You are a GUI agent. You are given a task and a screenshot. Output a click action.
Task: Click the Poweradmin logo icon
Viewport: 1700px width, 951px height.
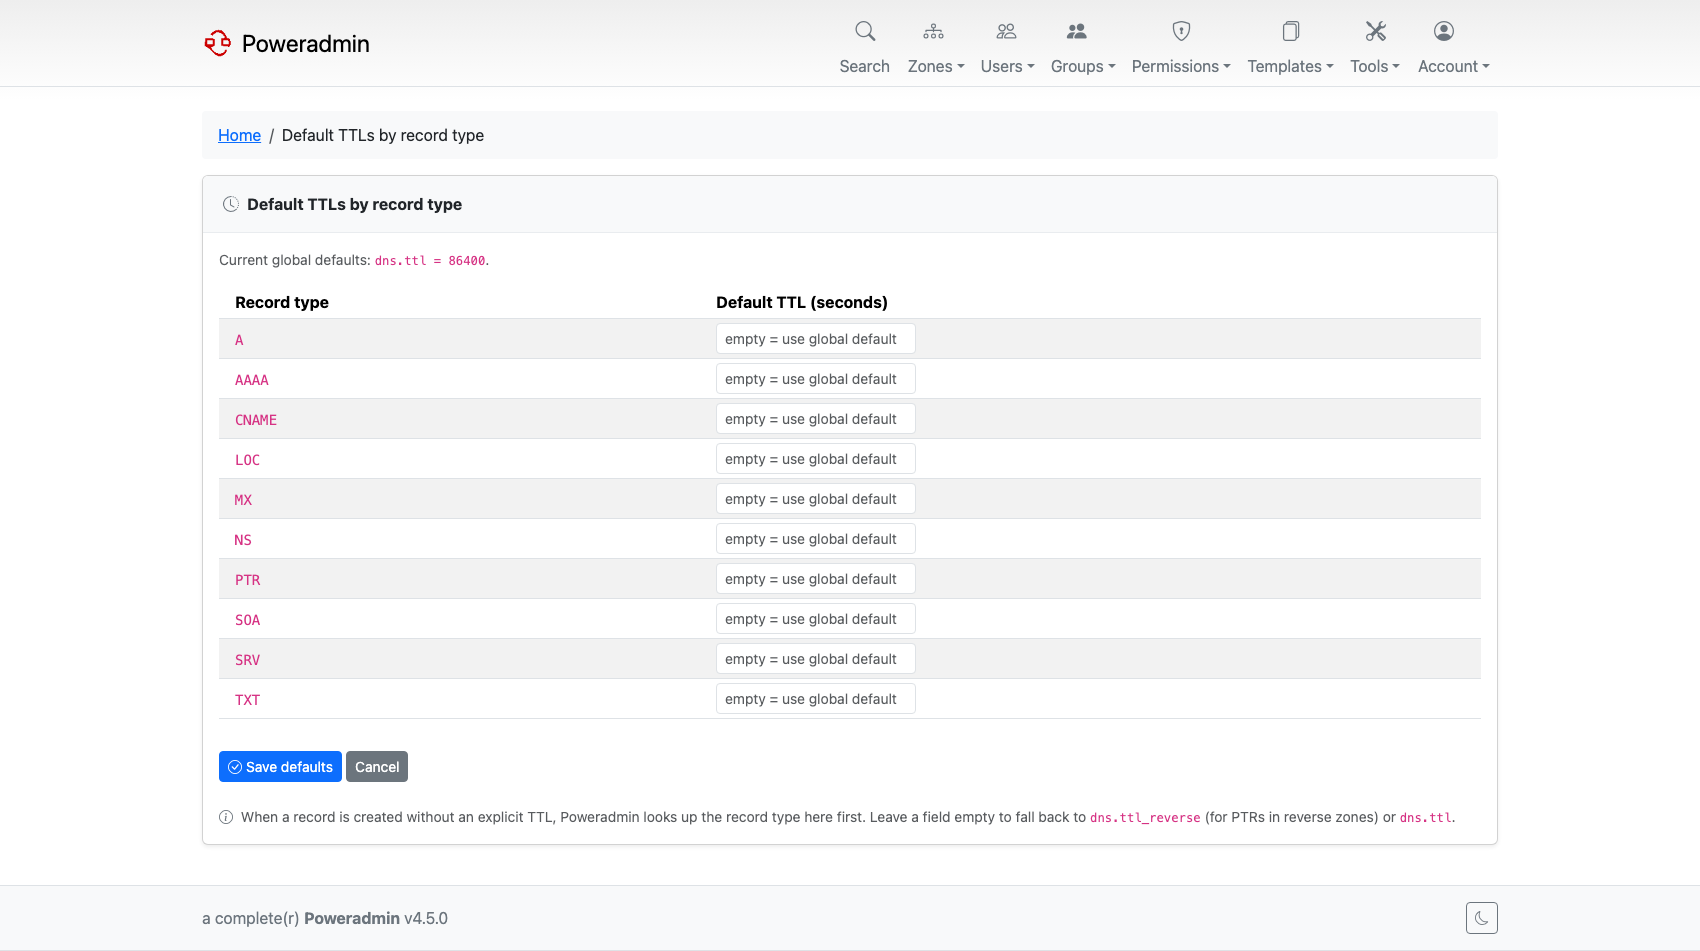217,43
